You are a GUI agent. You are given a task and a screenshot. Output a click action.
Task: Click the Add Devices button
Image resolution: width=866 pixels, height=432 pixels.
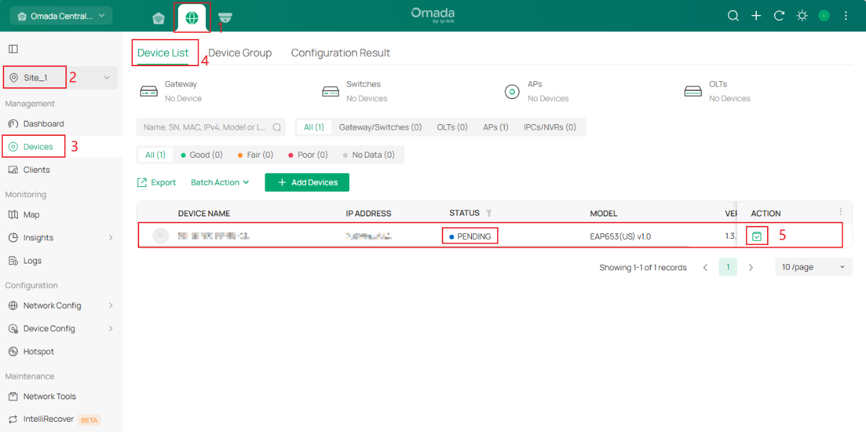point(307,182)
